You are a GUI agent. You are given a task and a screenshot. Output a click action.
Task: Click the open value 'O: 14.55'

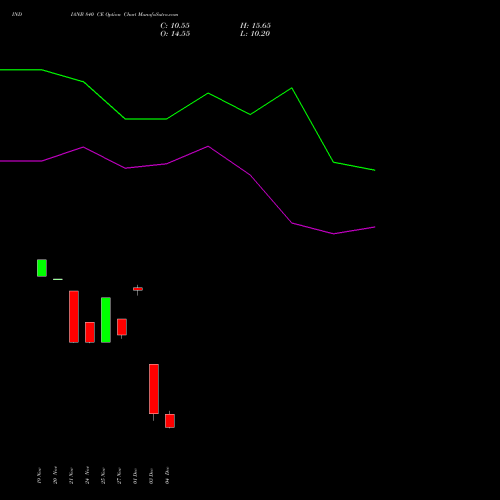click(x=175, y=34)
